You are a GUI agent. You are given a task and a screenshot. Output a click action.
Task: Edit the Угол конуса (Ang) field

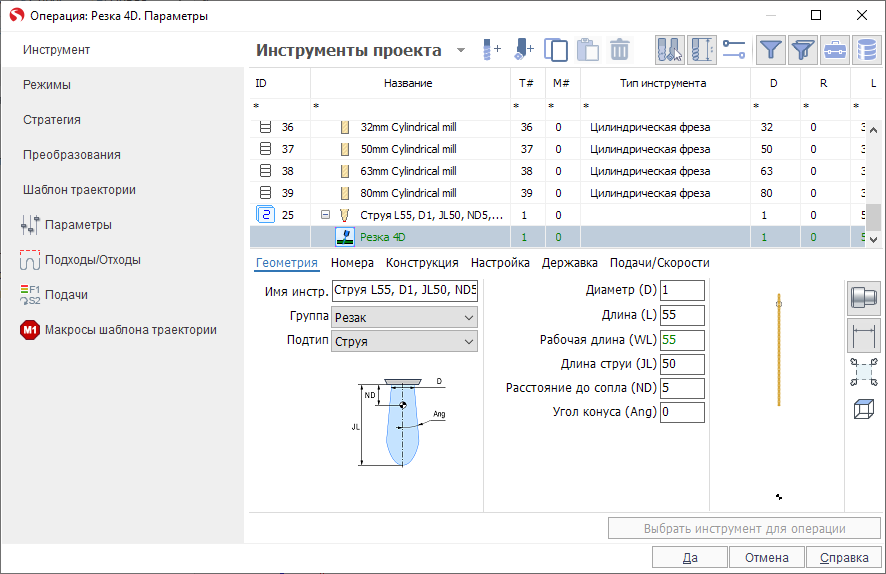point(682,412)
